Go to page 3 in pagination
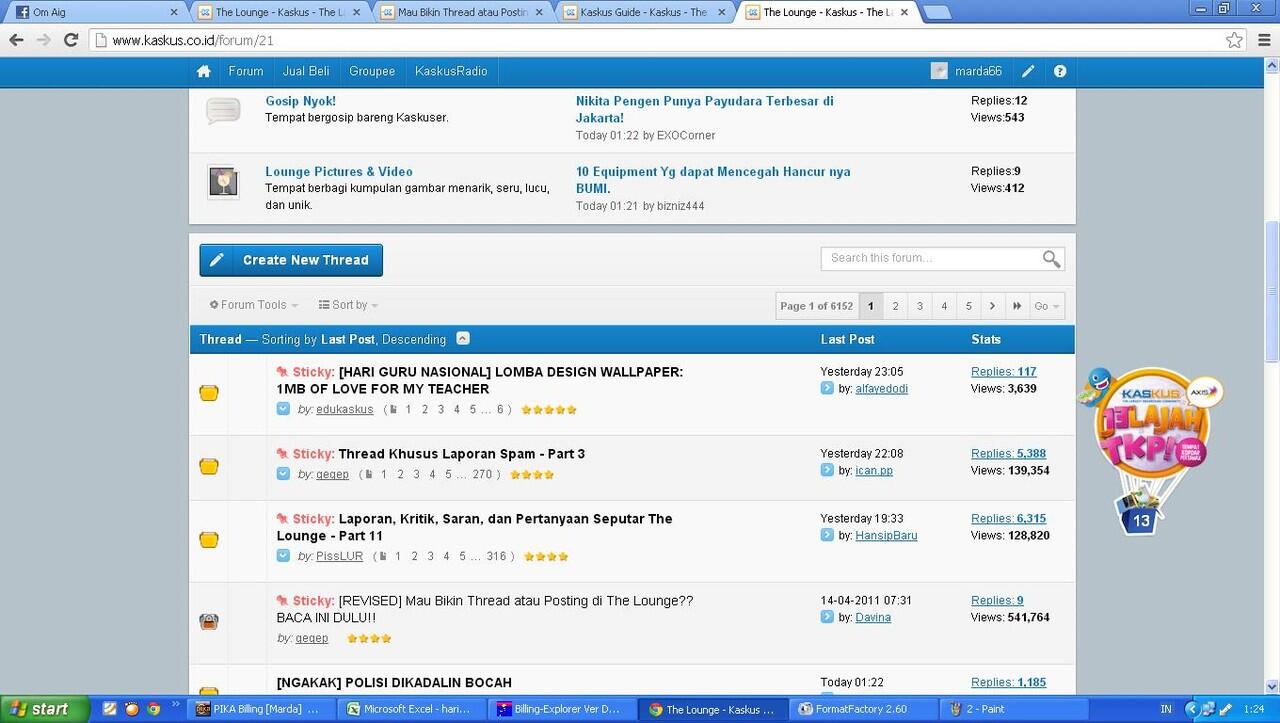 [919, 306]
